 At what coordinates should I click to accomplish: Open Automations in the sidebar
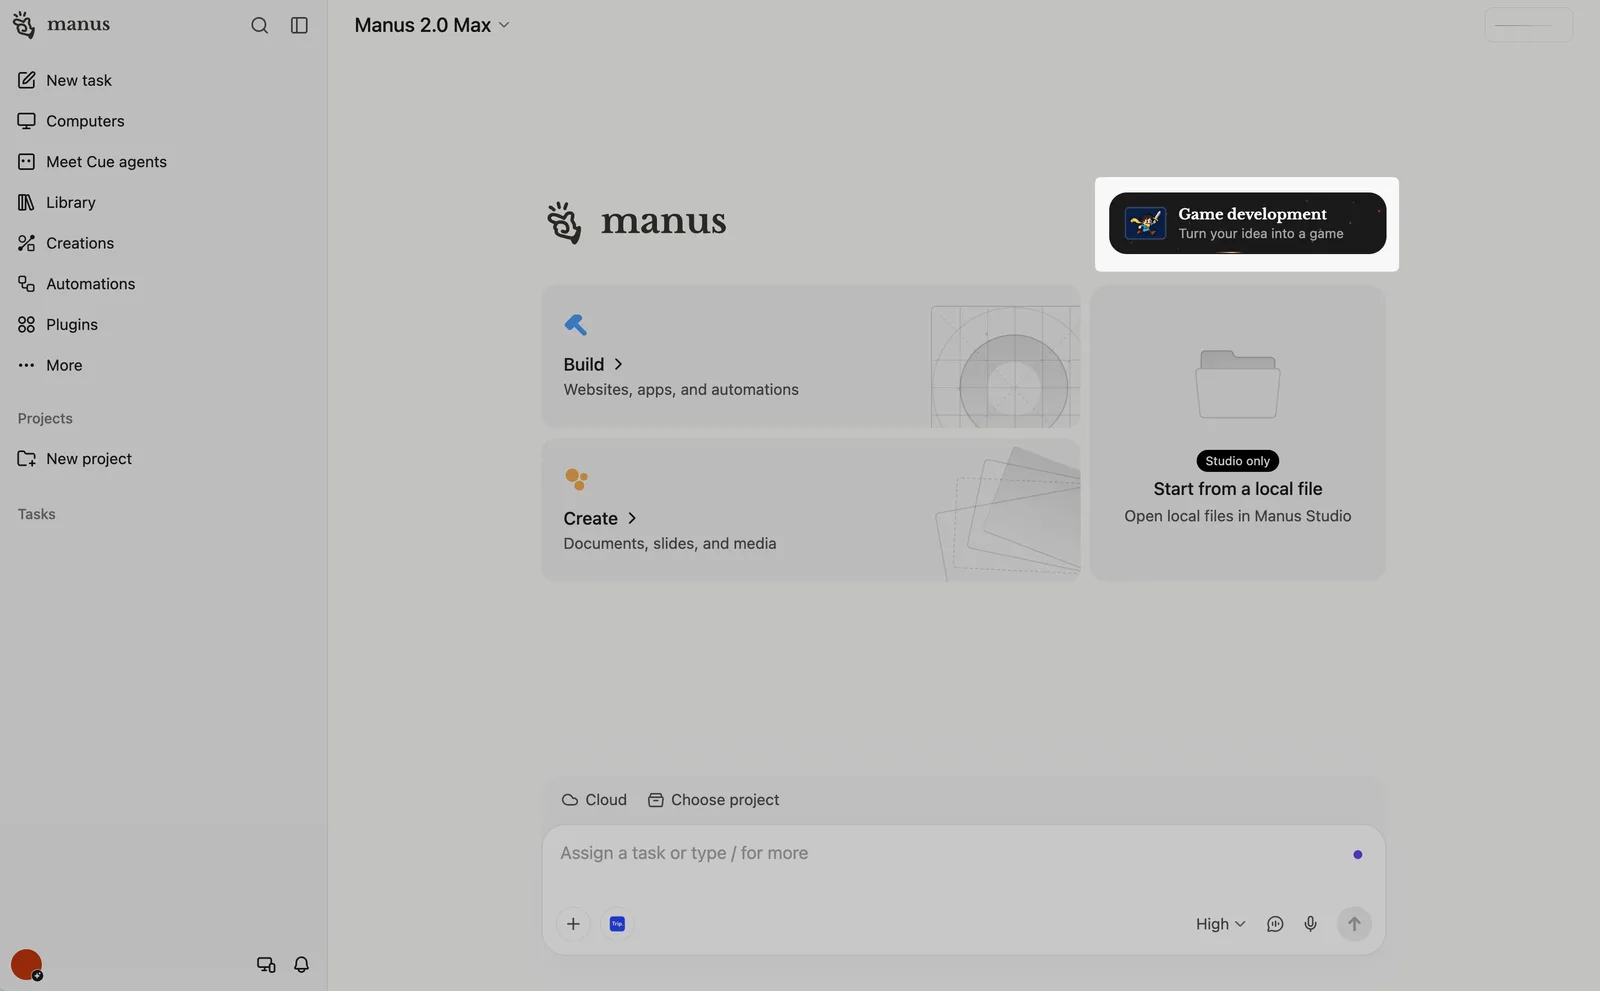pos(164,284)
